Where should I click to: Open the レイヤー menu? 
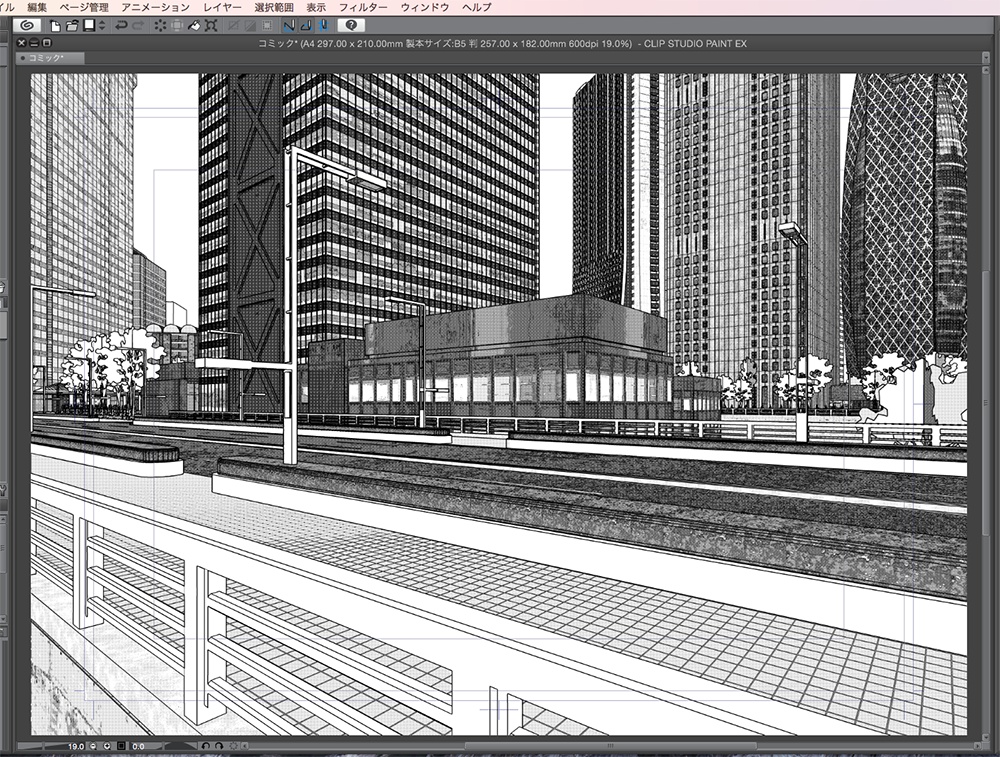point(223,7)
